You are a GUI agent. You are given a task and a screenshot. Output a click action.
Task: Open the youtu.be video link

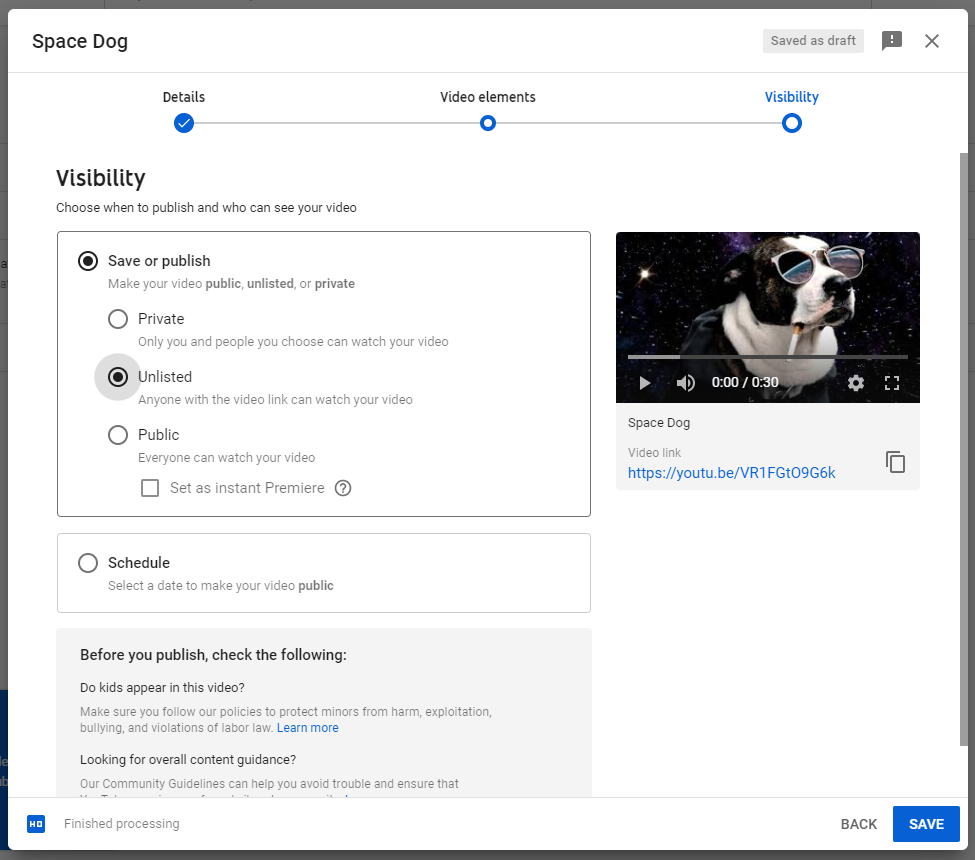[731, 473]
